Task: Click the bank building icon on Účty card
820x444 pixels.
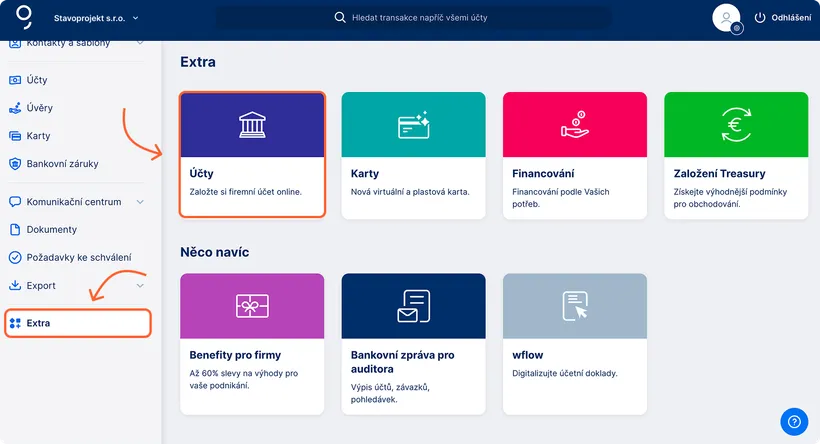Action: coord(252,125)
